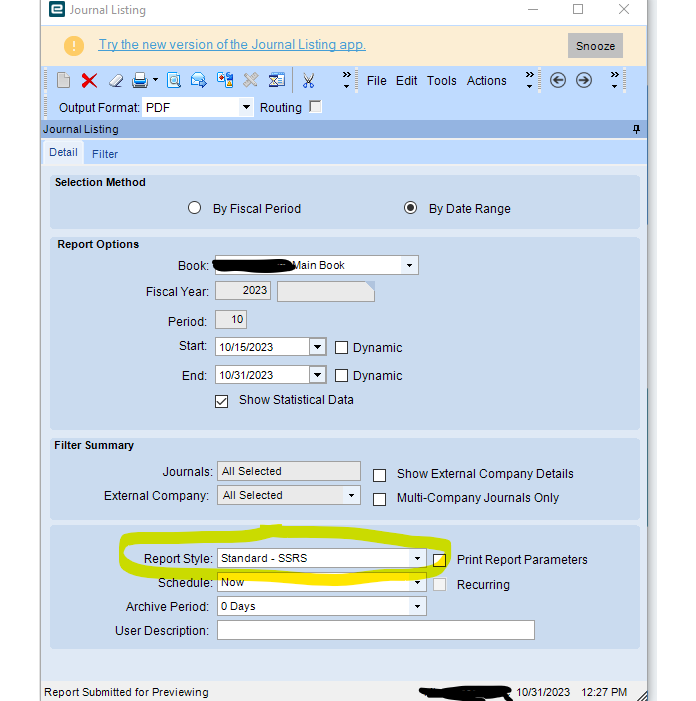The height and width of the screenshot is (701, 696).
Task: Switch to the Detail tab
Action: click(63, 152)
